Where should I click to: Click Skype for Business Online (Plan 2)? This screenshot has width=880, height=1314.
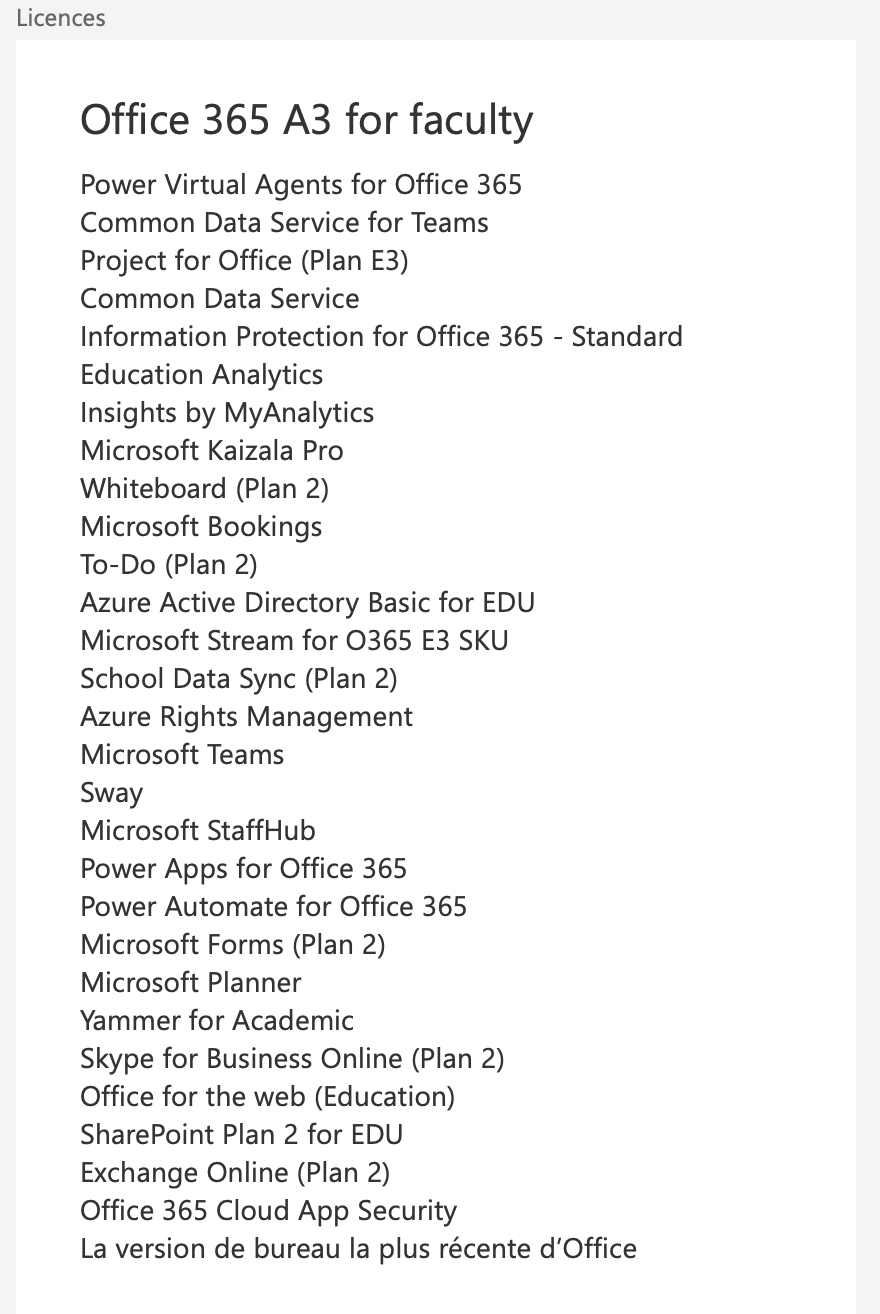292,1059
